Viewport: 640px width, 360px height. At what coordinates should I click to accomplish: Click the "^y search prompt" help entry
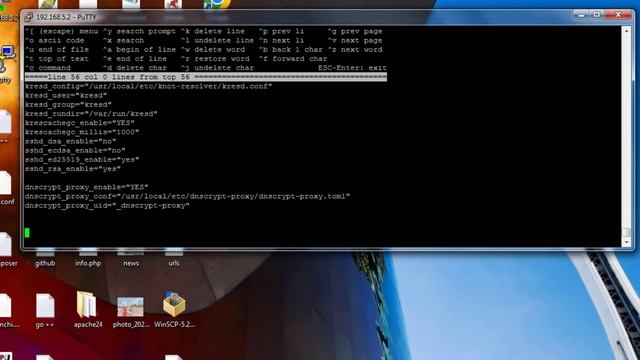139,31
